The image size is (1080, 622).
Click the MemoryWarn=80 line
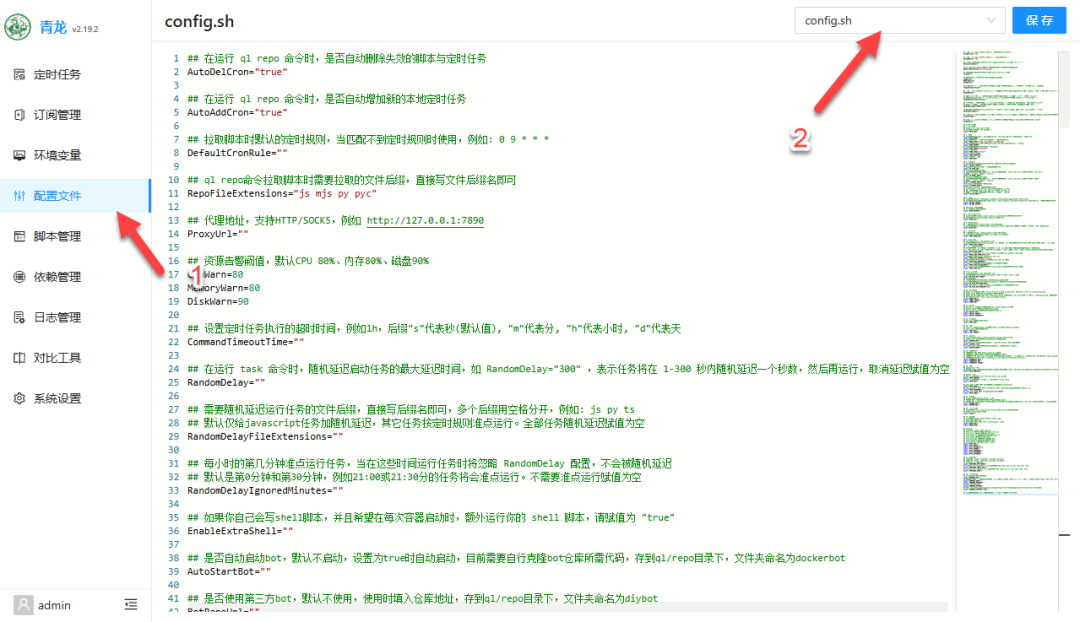(224, 288)
